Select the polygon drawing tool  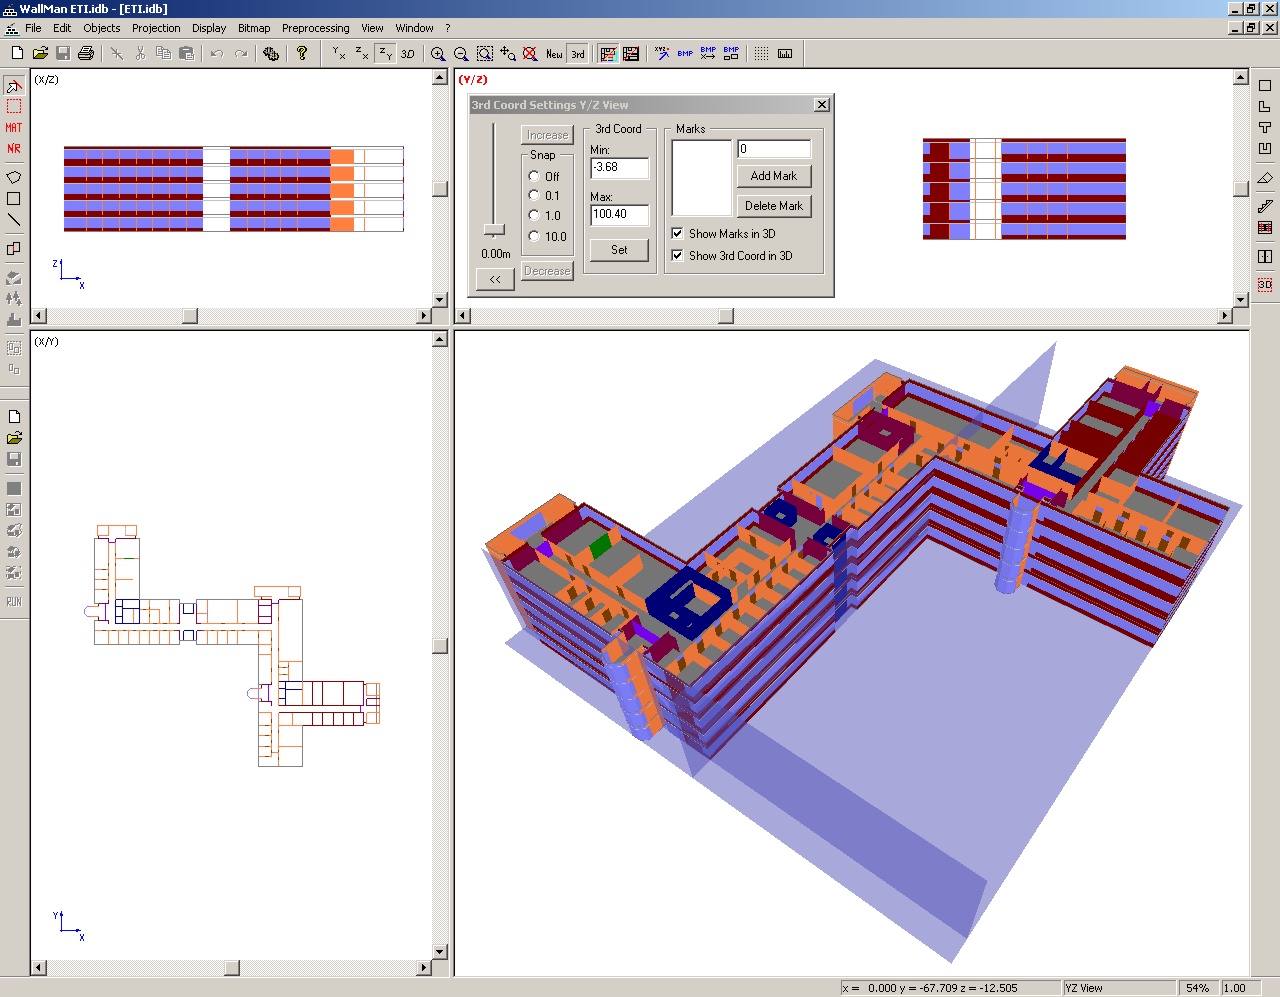coord(14,177)
